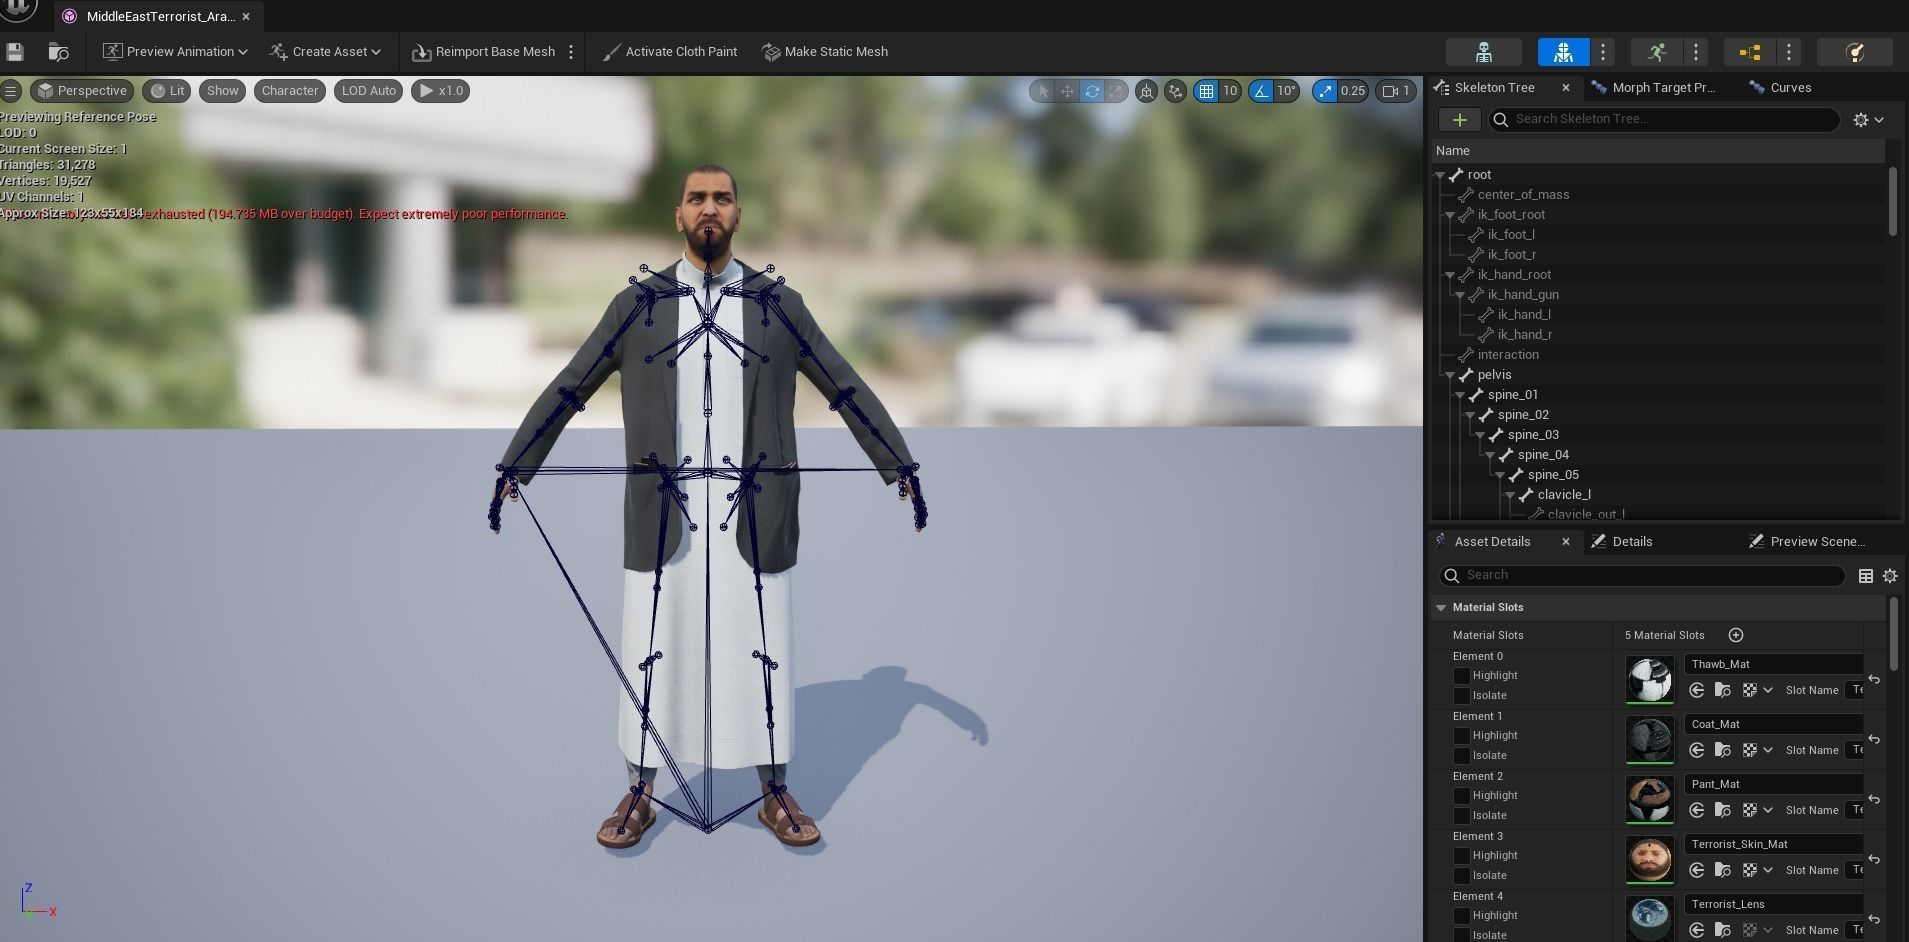Browse to asset in Content Browser icon
The height and width of the screenshot is (942, 1909).
[59, 52]
